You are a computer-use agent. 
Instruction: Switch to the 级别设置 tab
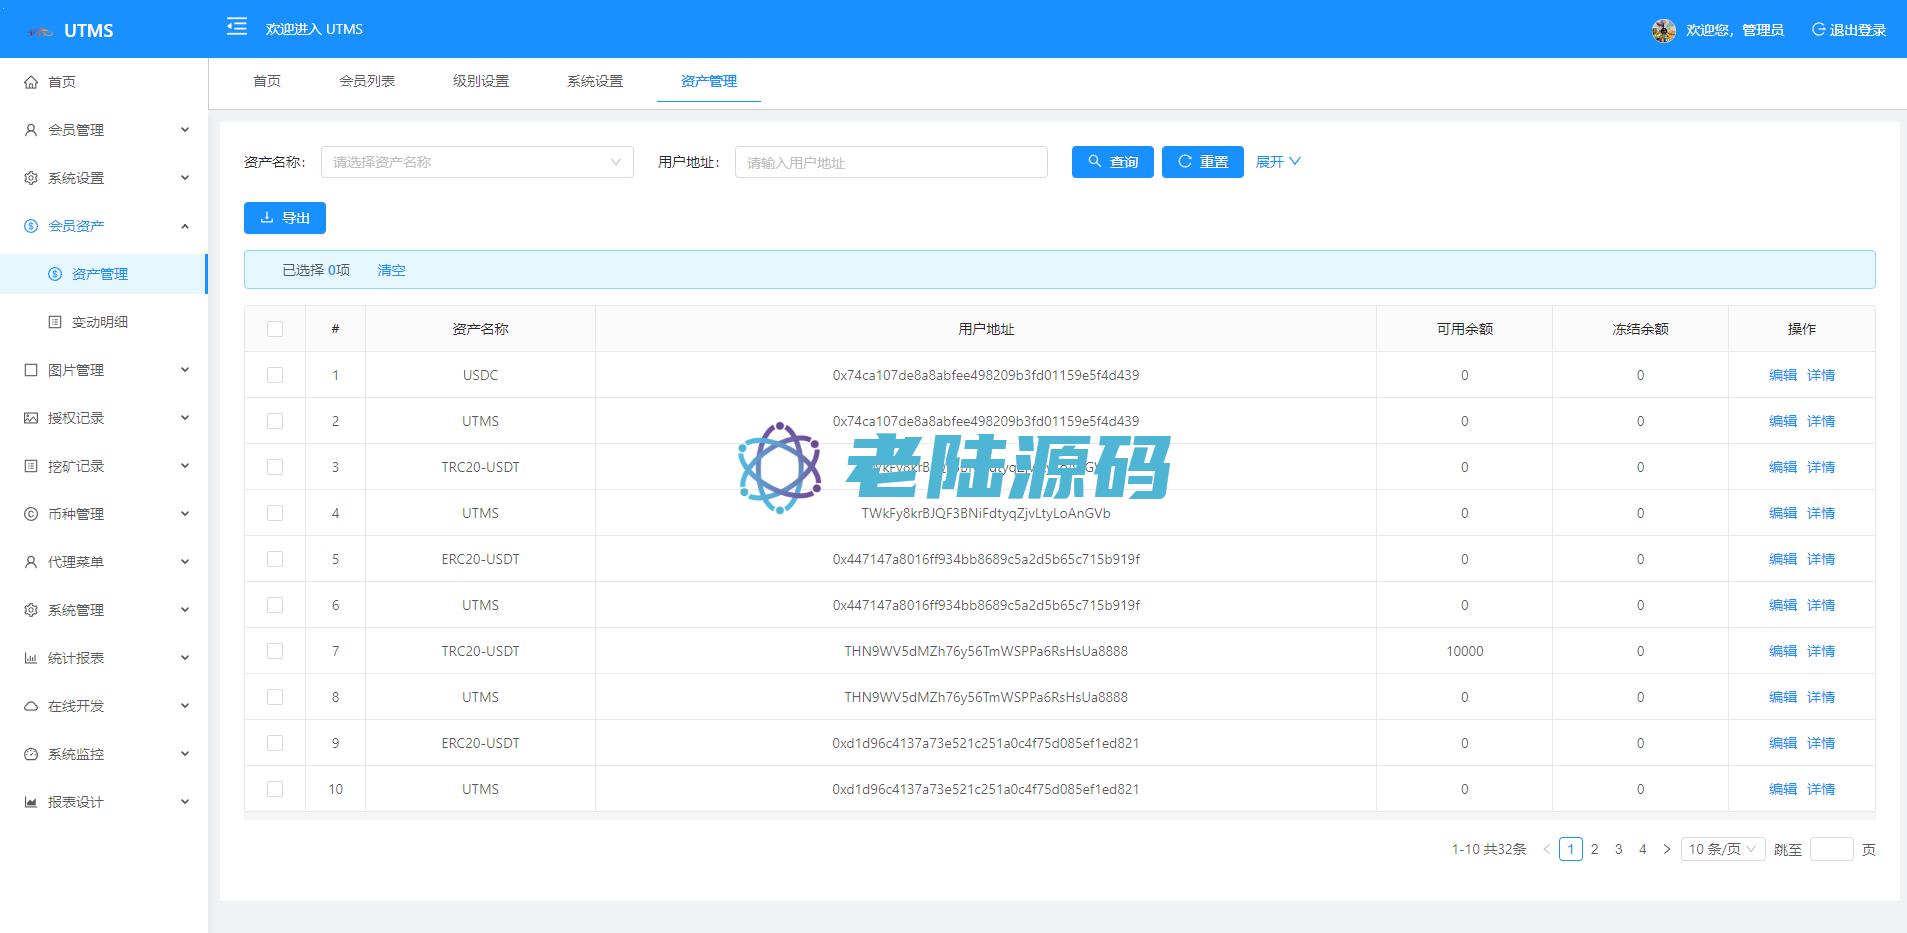(481, 81)
